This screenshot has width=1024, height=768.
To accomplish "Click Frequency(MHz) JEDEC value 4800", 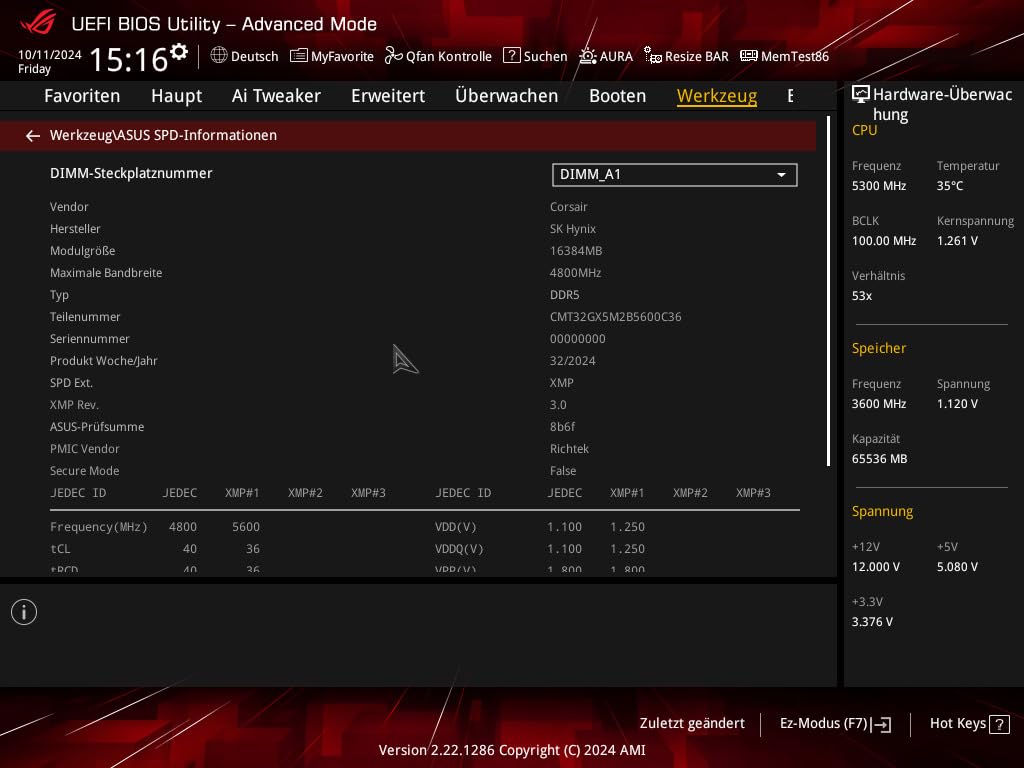I will coord(183,527).
